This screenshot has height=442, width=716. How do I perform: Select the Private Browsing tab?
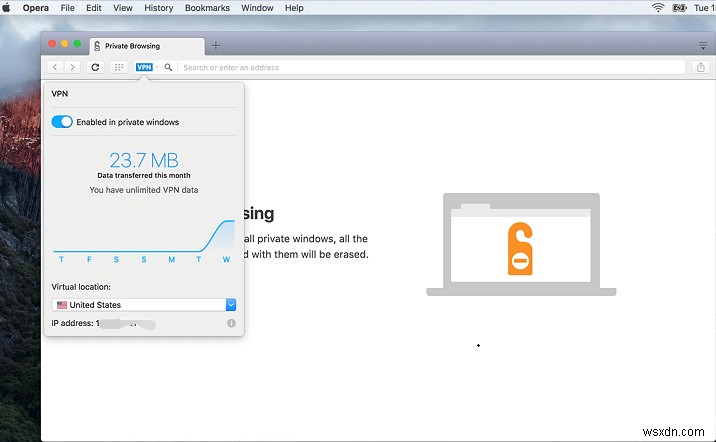(147, 46)
